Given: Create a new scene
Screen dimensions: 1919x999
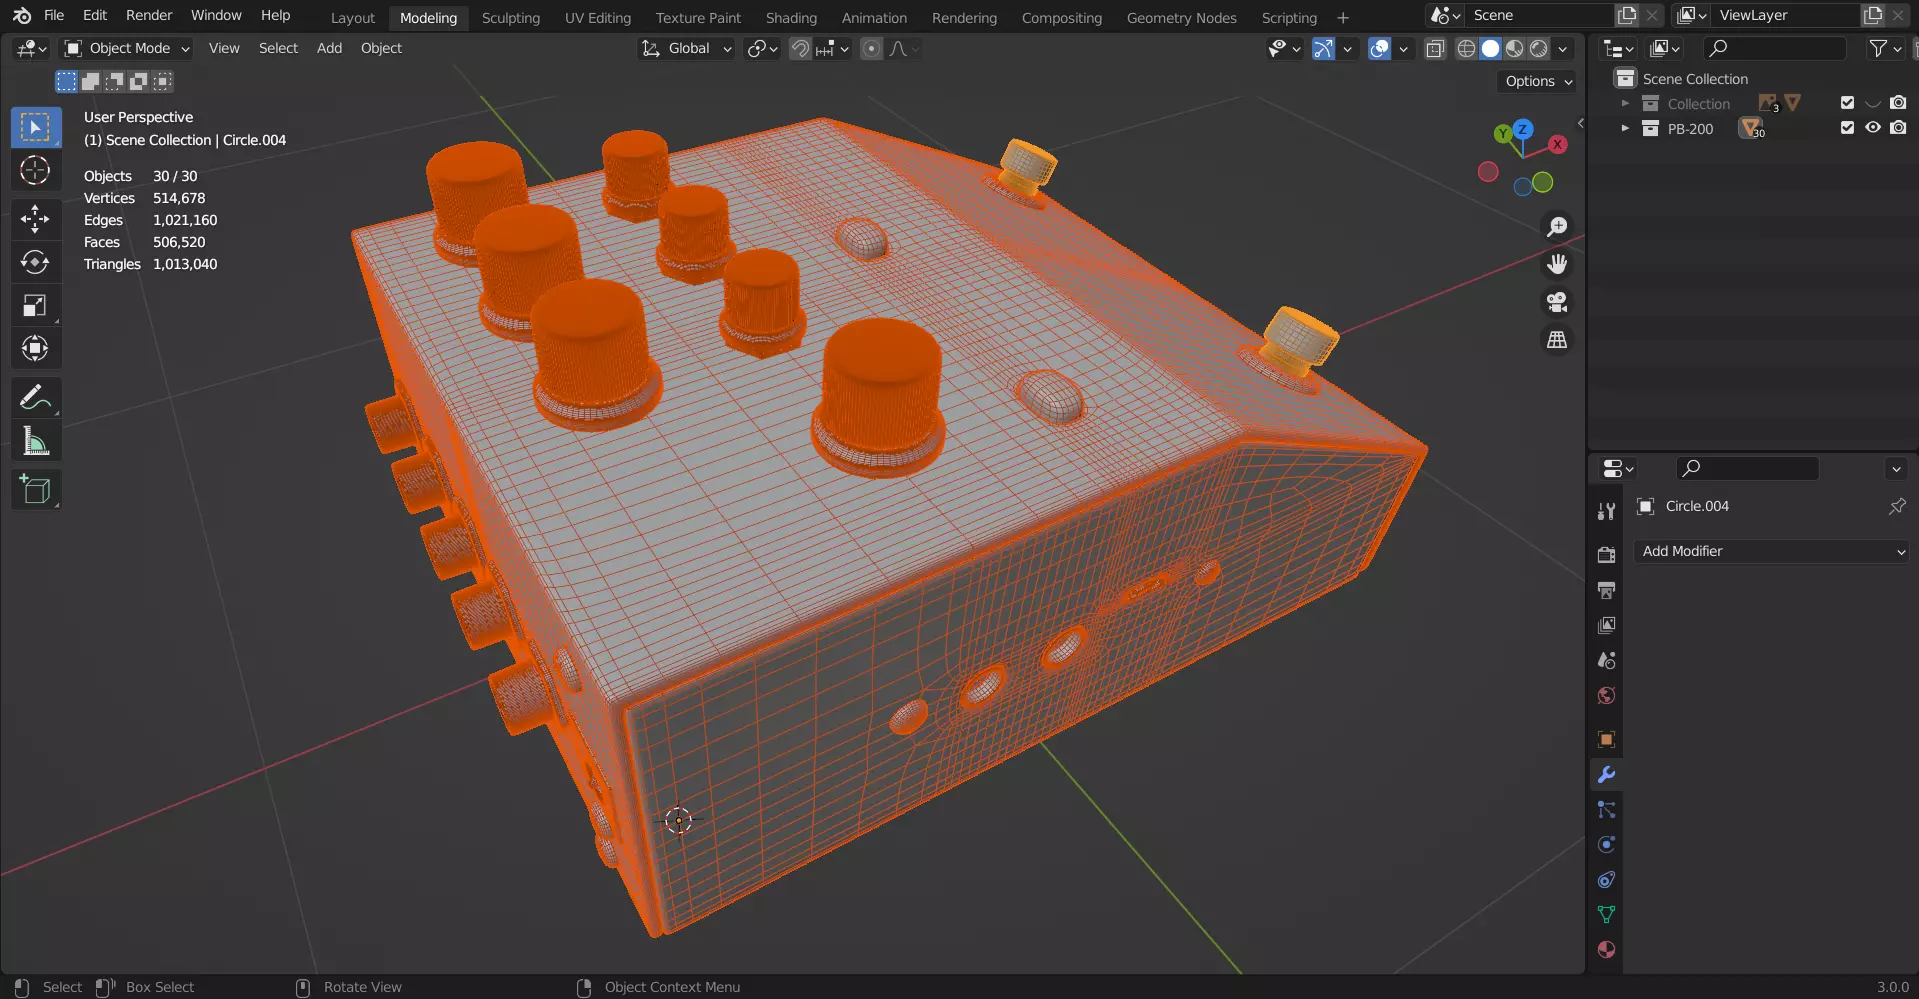Looking at the screenshot, I should click(x=1627, y=15).
